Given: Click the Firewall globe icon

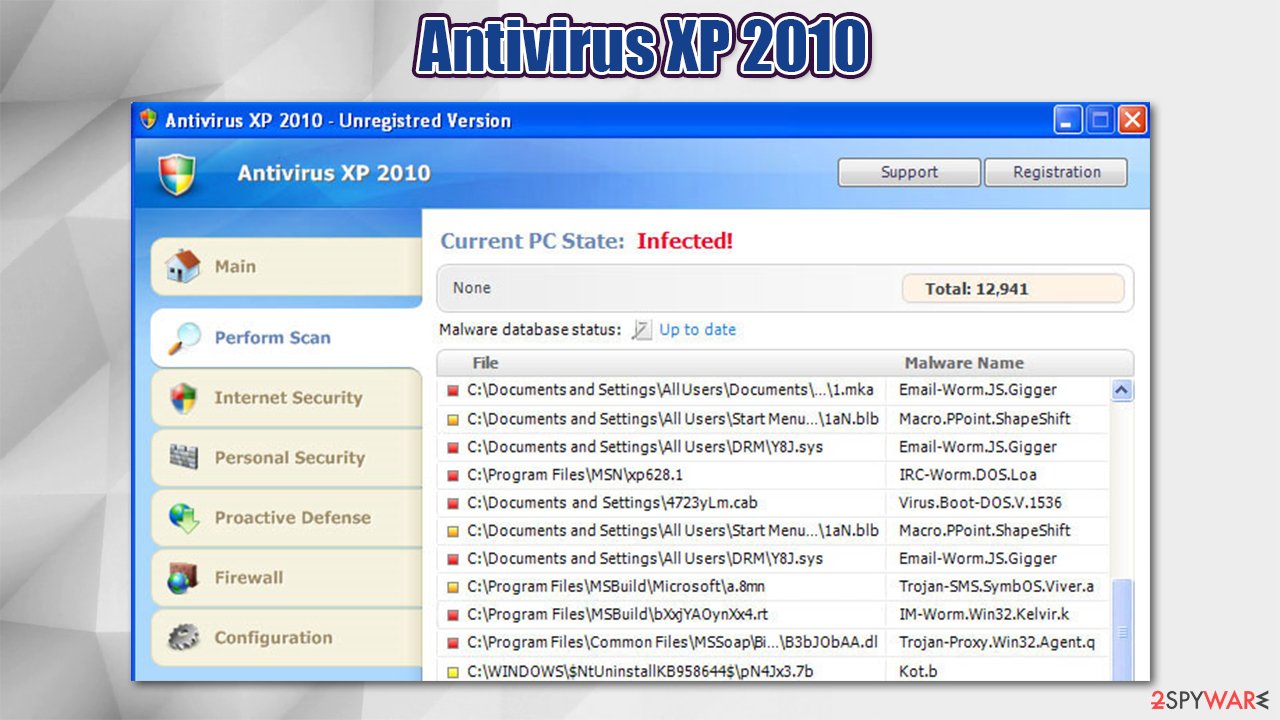Looking at the screenshot, I should point(183,578).
